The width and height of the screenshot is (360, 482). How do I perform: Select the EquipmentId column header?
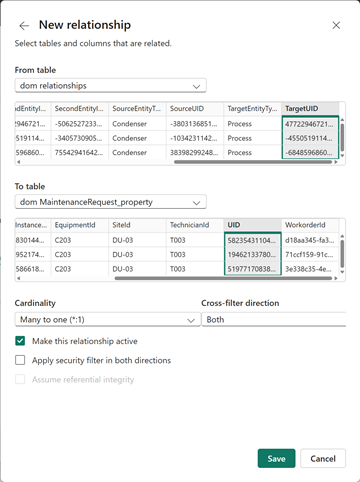[80, 225]
